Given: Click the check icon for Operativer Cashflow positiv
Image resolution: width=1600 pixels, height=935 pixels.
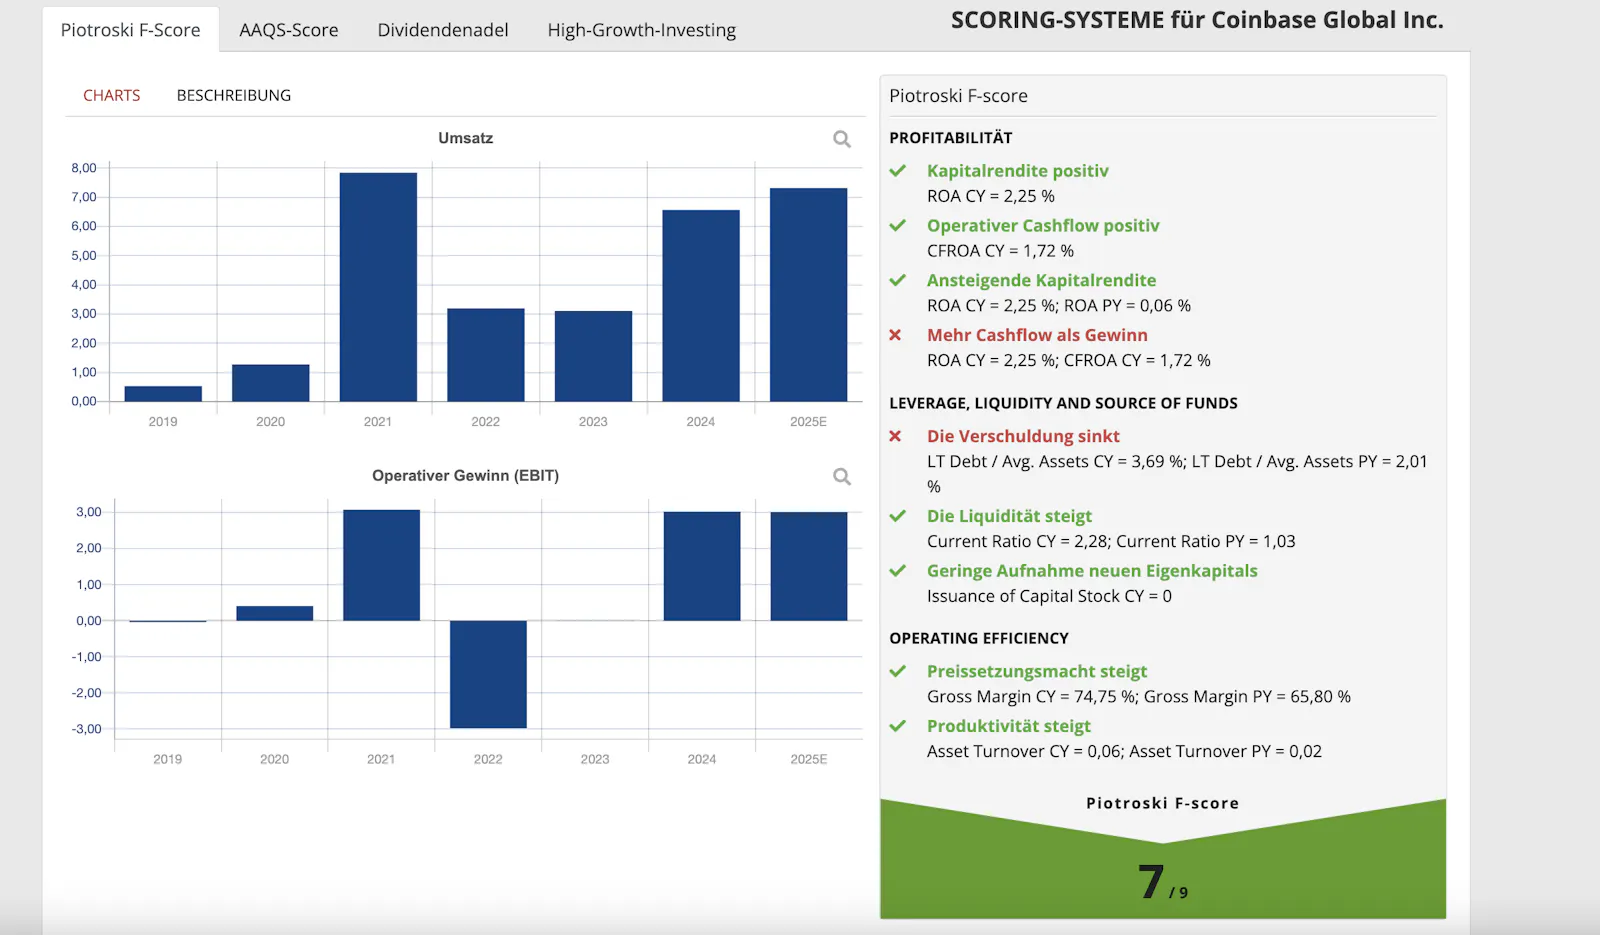Looking at the screenshot, I should click(x=898, y=226).
